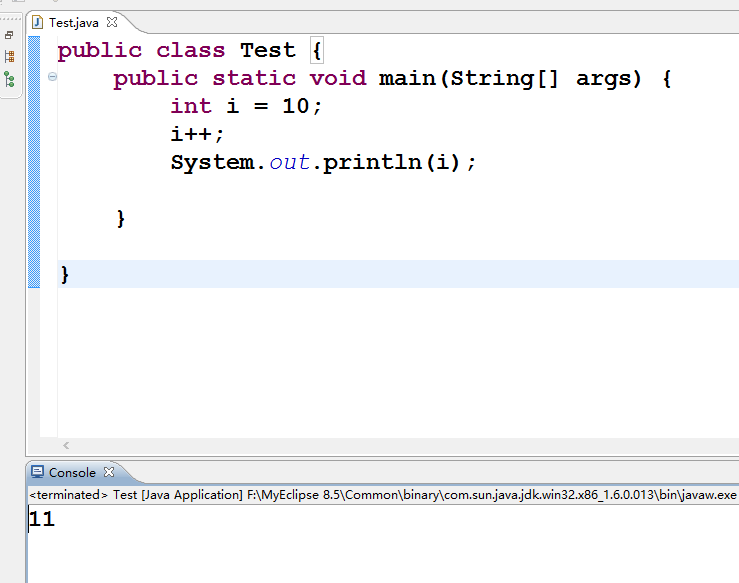
Task: Click the opening brace after 'Test'
Action: click(317, 50)
